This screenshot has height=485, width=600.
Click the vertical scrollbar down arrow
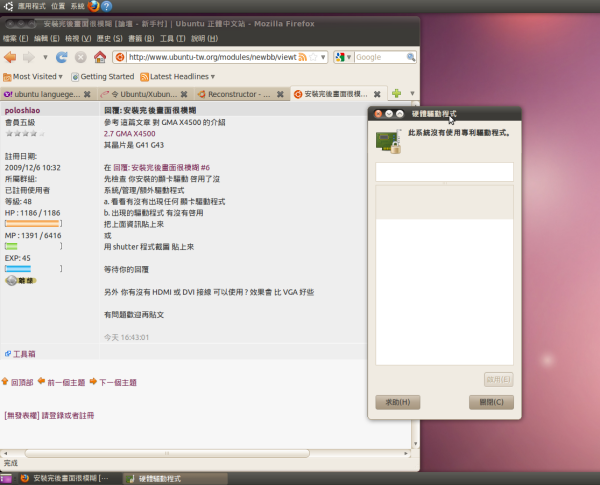point(416,444)
